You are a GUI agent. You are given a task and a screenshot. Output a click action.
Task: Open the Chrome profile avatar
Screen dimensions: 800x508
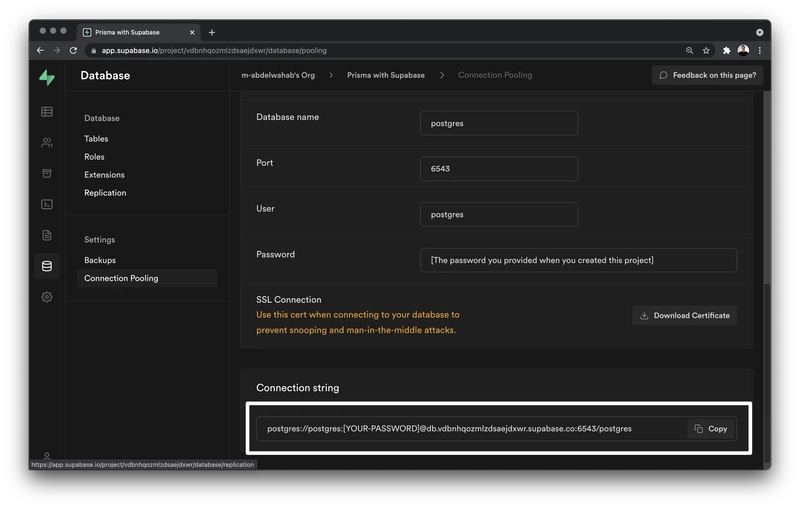(x=743, y=50)
